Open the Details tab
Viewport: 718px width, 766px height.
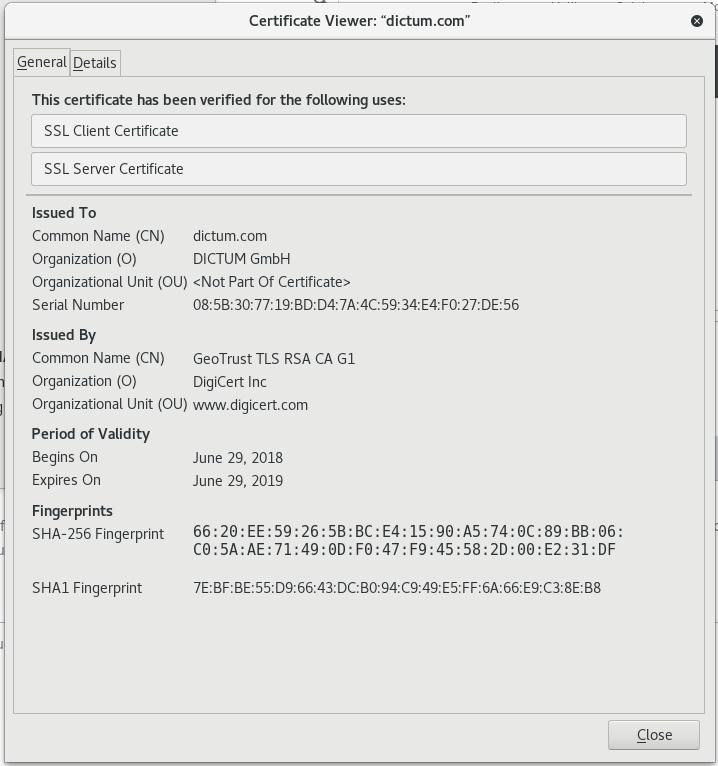point(95,63)
